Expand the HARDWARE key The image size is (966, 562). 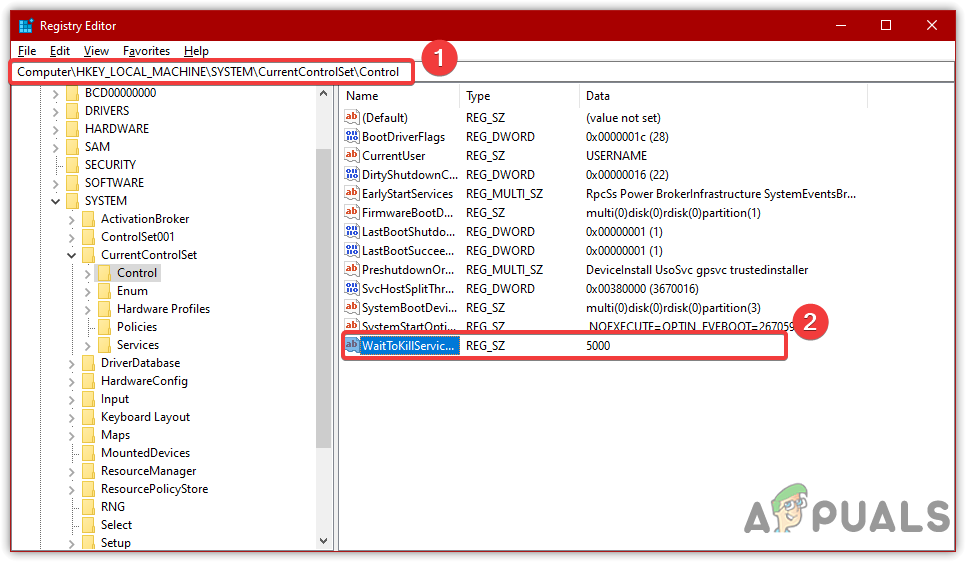tap(55, 129)
